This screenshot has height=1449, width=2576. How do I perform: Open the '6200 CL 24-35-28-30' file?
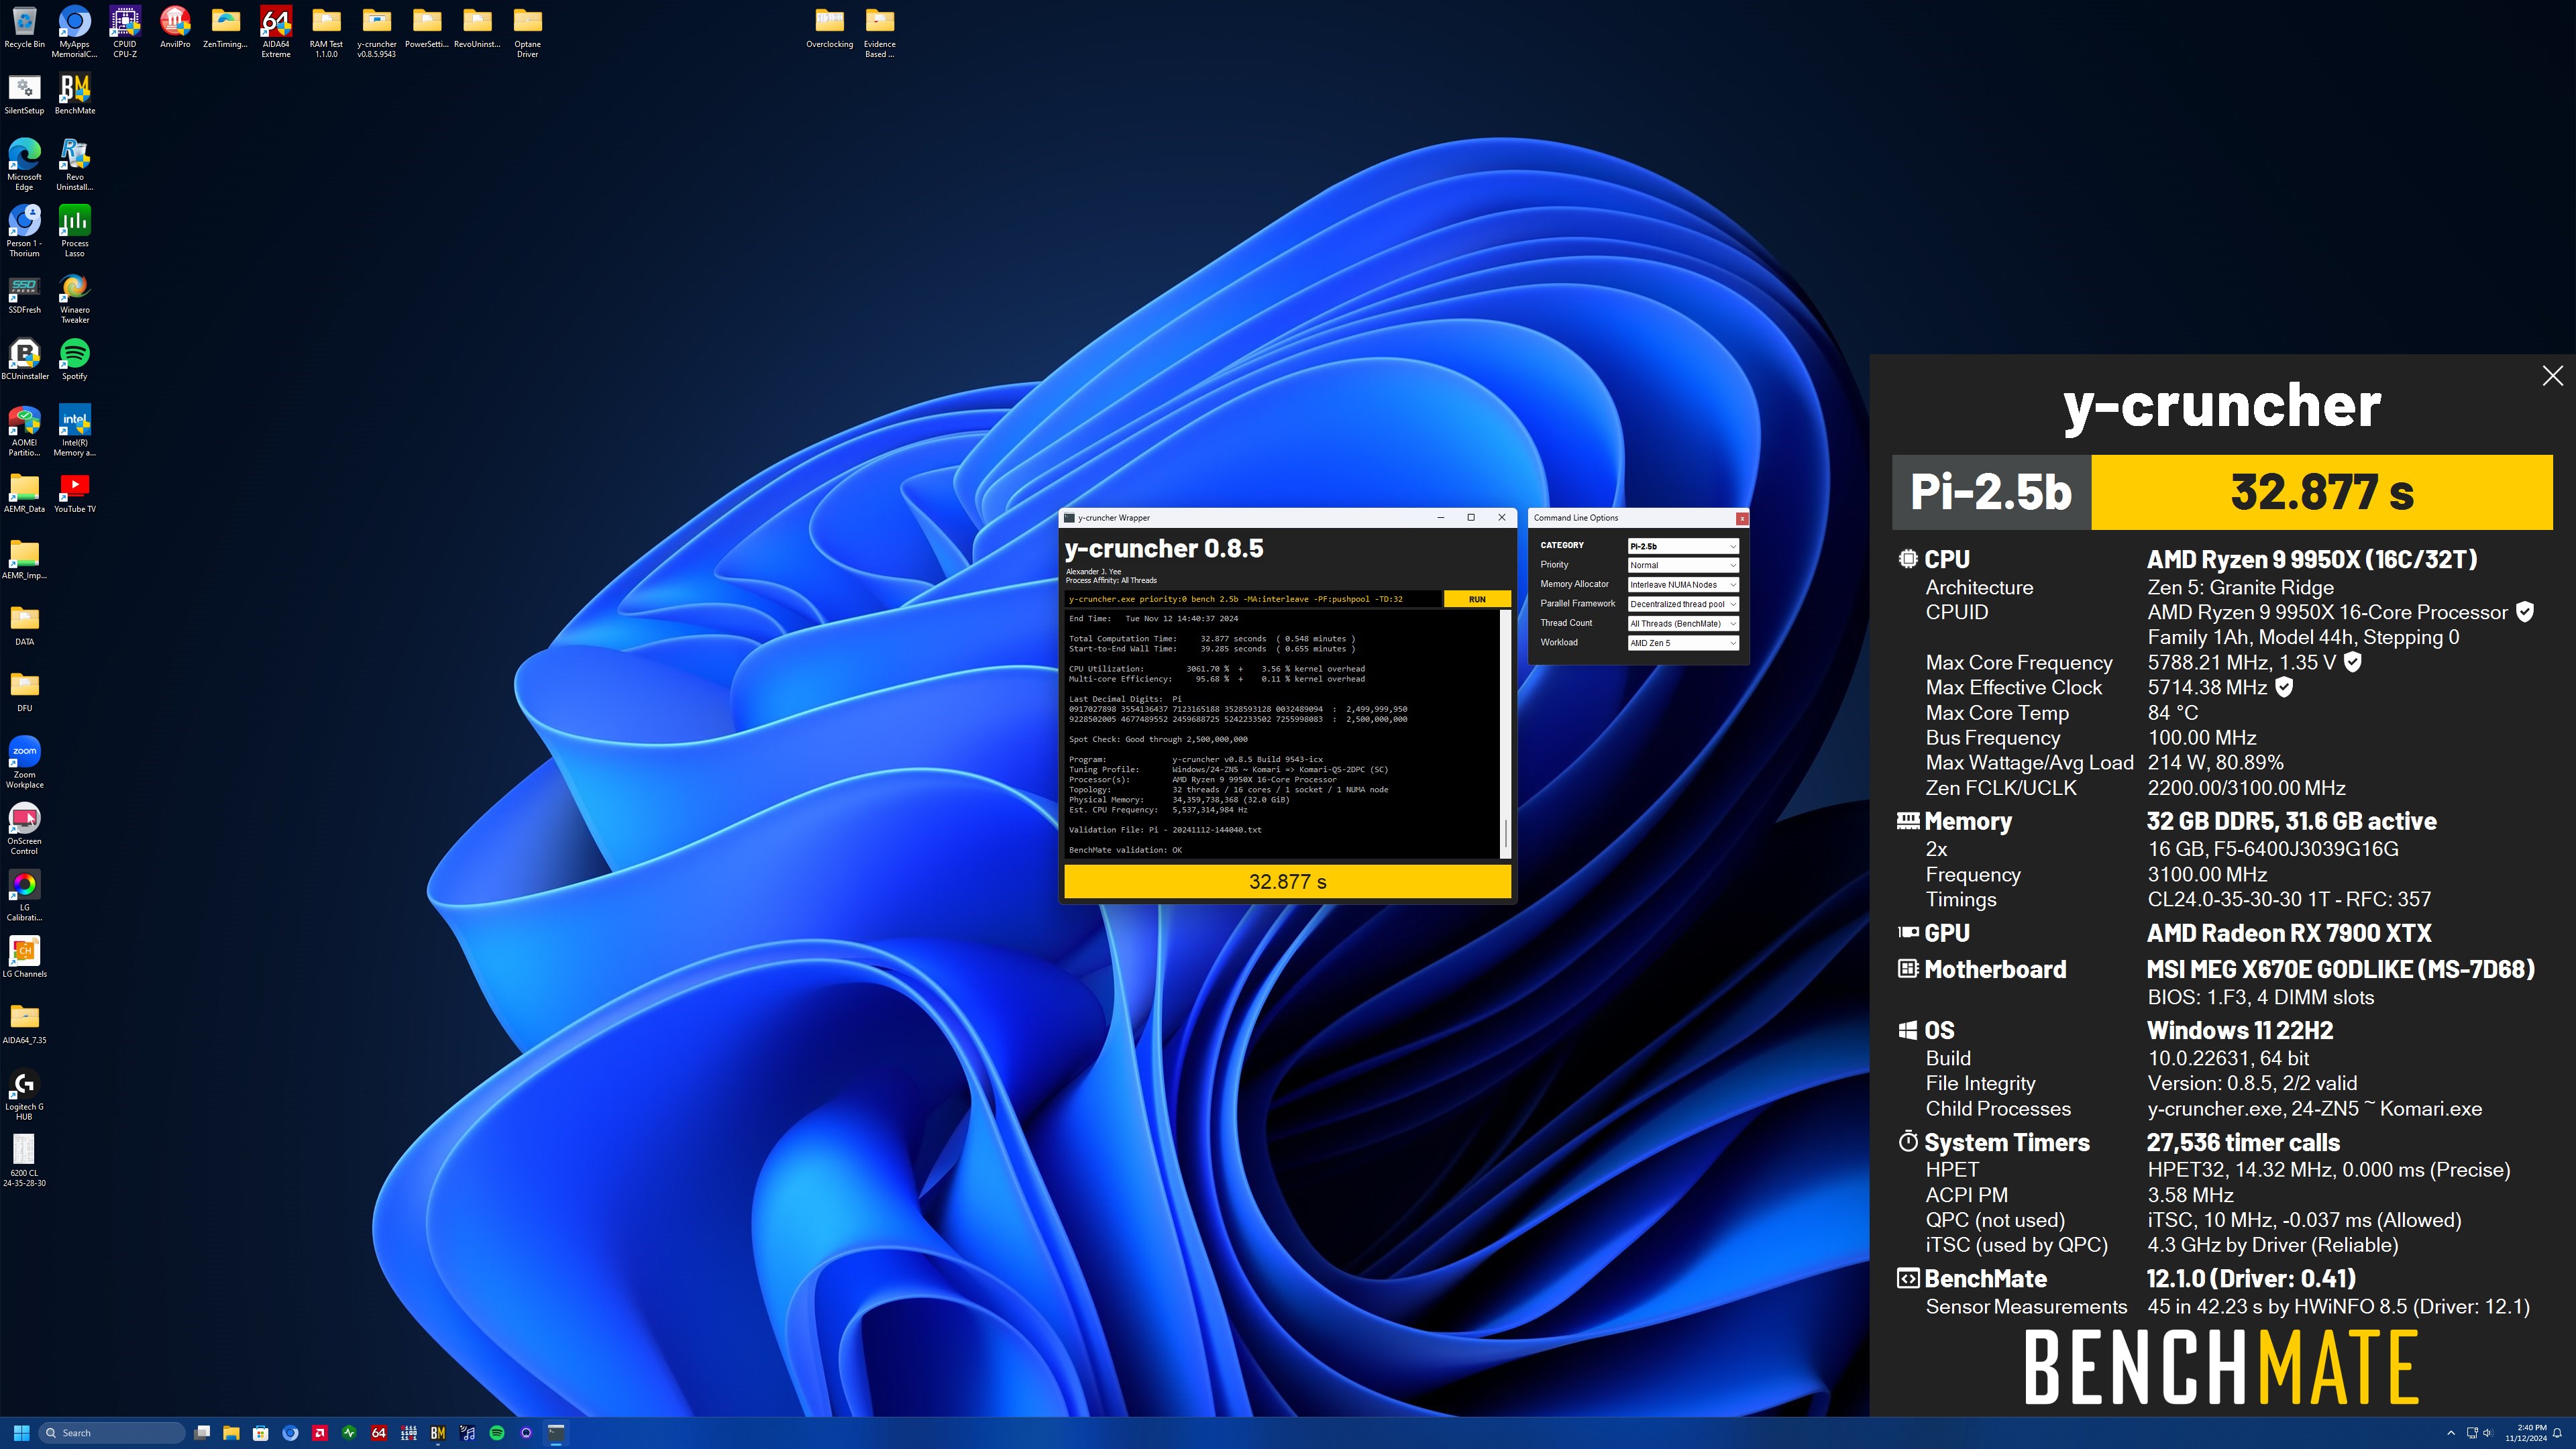click(24, 1161)
